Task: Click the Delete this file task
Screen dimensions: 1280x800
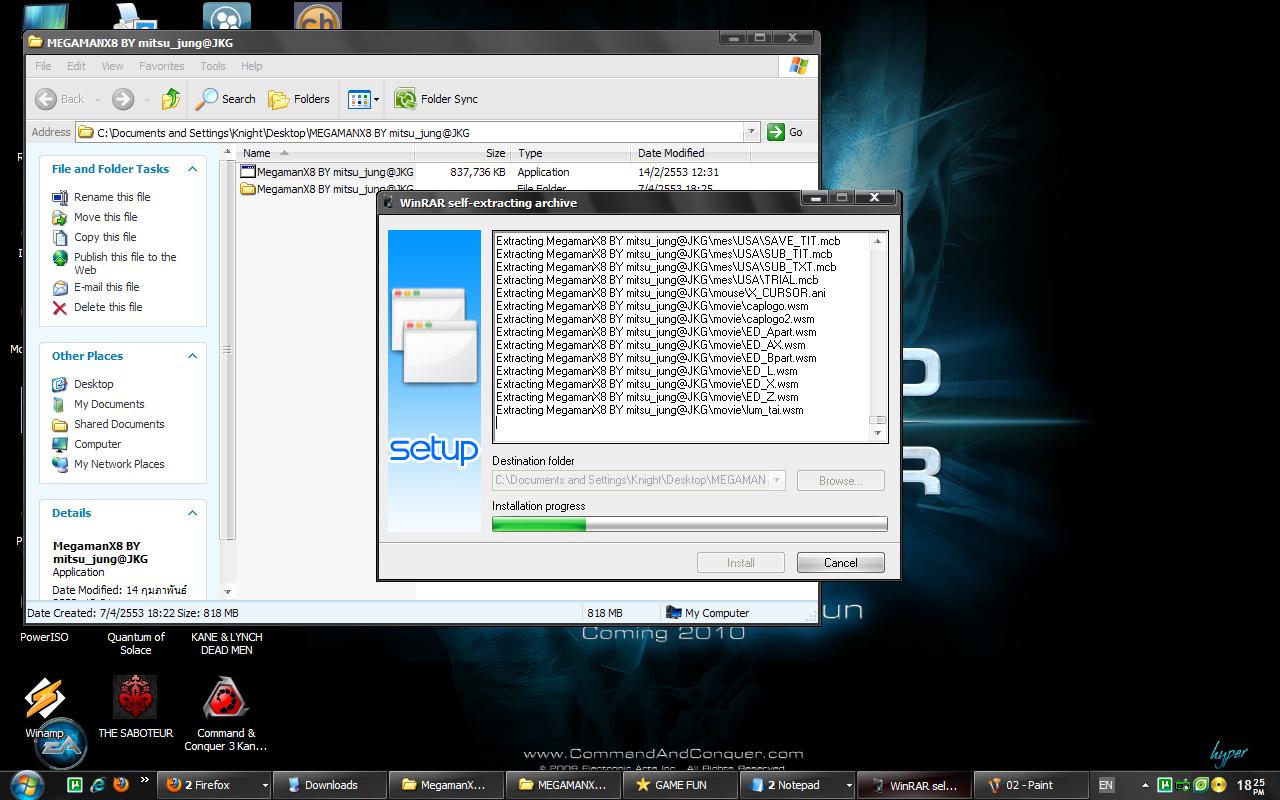Action: [x=108, y=307]
